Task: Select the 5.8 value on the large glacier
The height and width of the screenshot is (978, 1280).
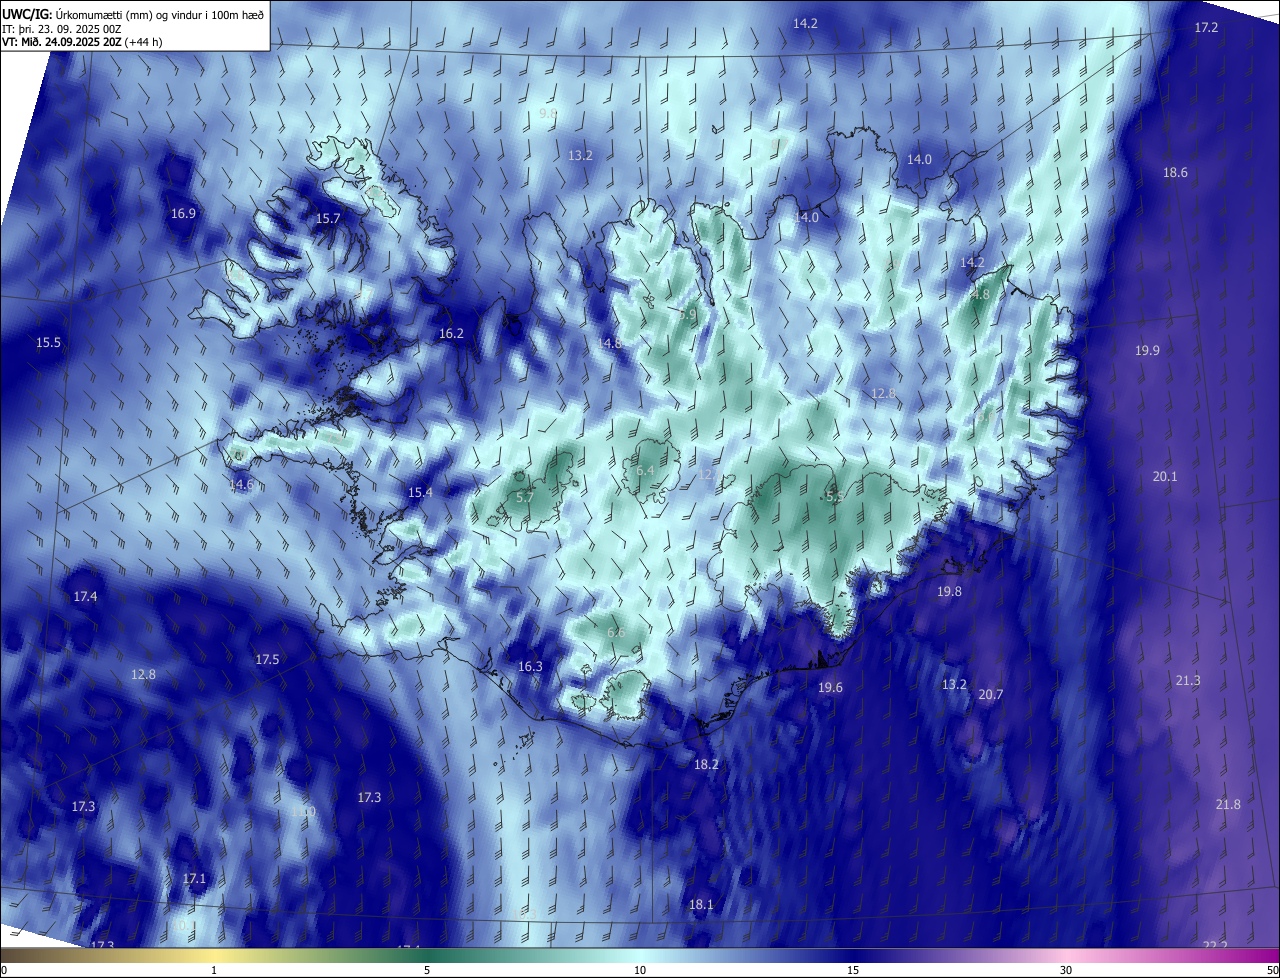Action: pyautogui.click(x=835, y=496)
